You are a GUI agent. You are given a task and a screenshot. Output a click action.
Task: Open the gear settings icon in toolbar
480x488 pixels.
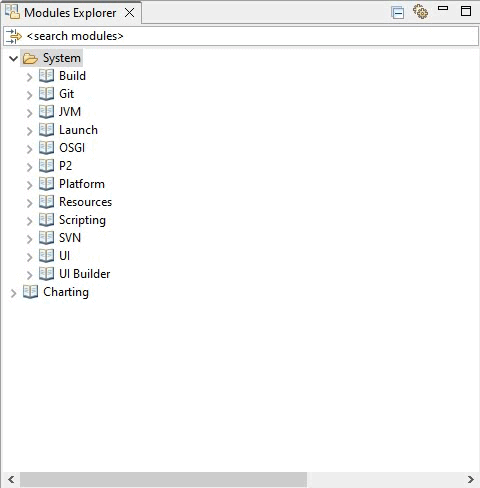click(420, 12)
